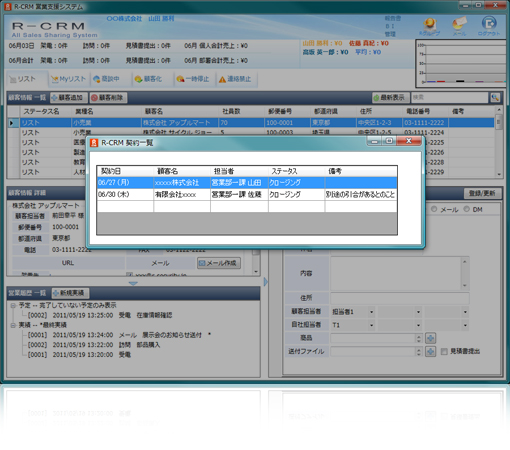Screen dimensions: 510x450
Task: Click into the 内容 text area
Action: click(x=396, y=273)
